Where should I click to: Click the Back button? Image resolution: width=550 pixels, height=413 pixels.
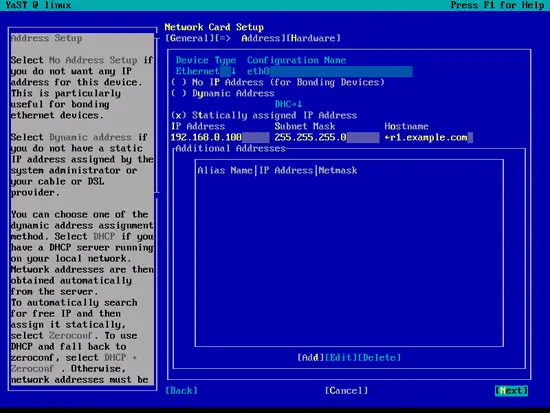point(181,391)
